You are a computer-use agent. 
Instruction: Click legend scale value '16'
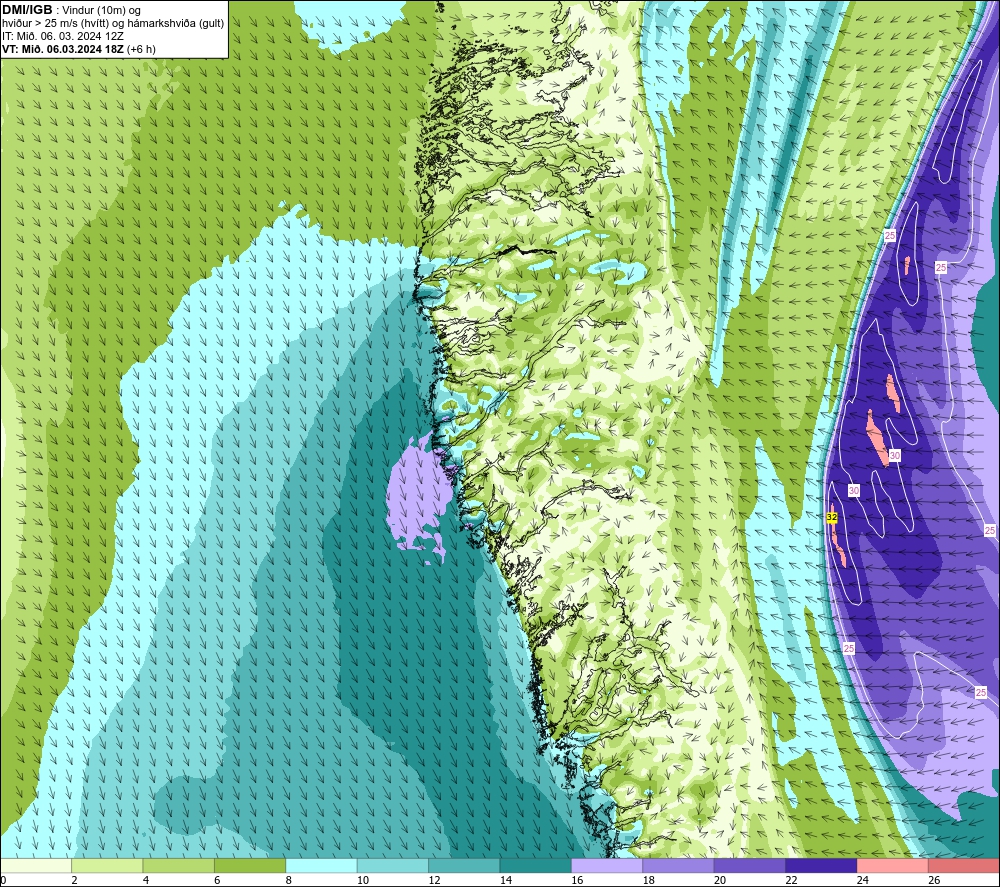[x=577, y=880]
